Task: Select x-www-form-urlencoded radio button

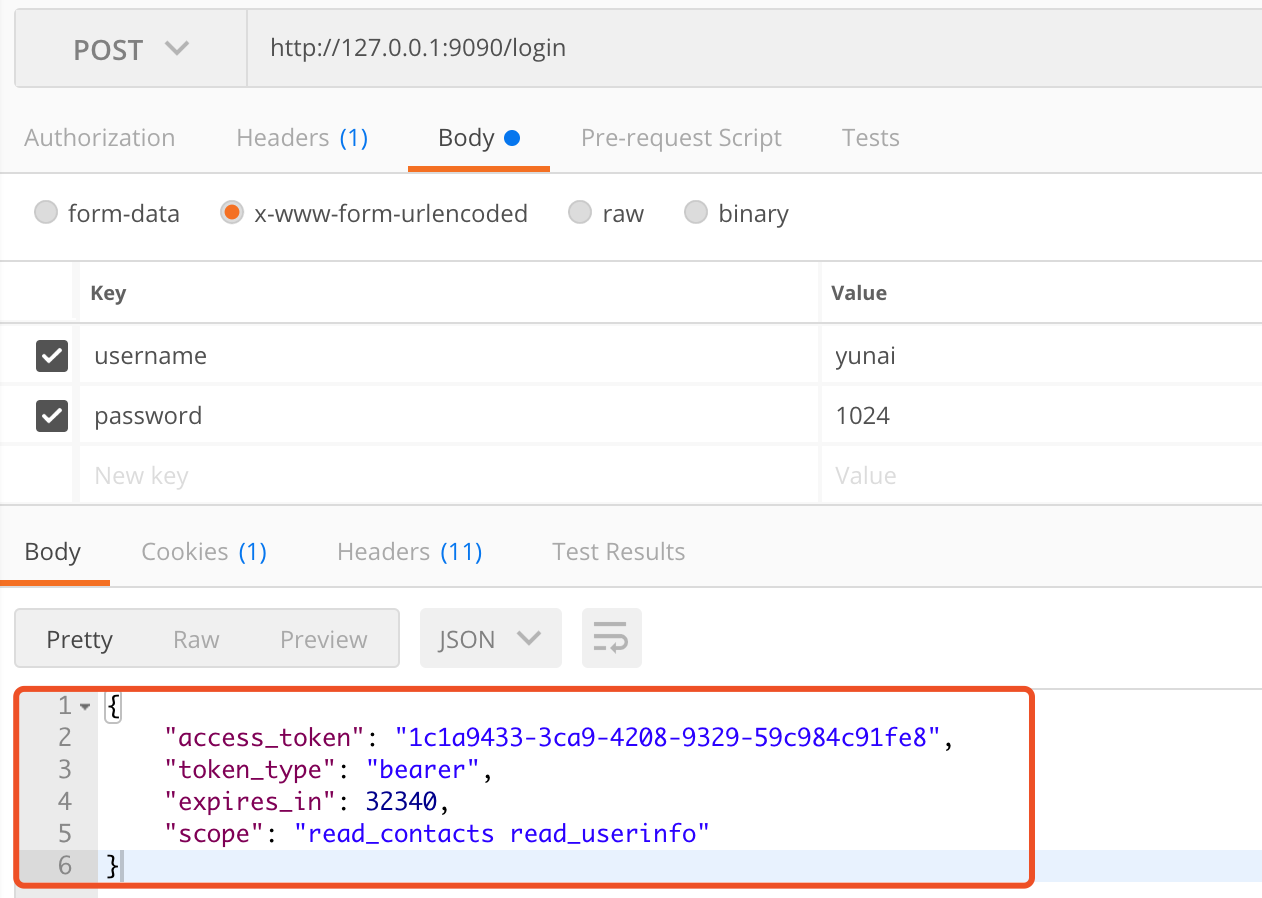Action: [232, 213]
